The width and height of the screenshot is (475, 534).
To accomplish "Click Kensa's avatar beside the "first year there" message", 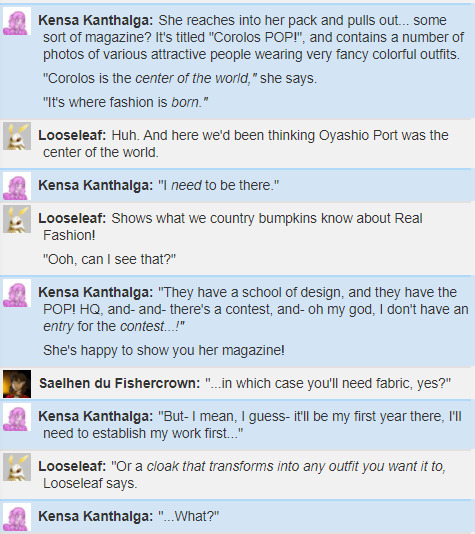I will pyautogui.click(x=17, y=417).
